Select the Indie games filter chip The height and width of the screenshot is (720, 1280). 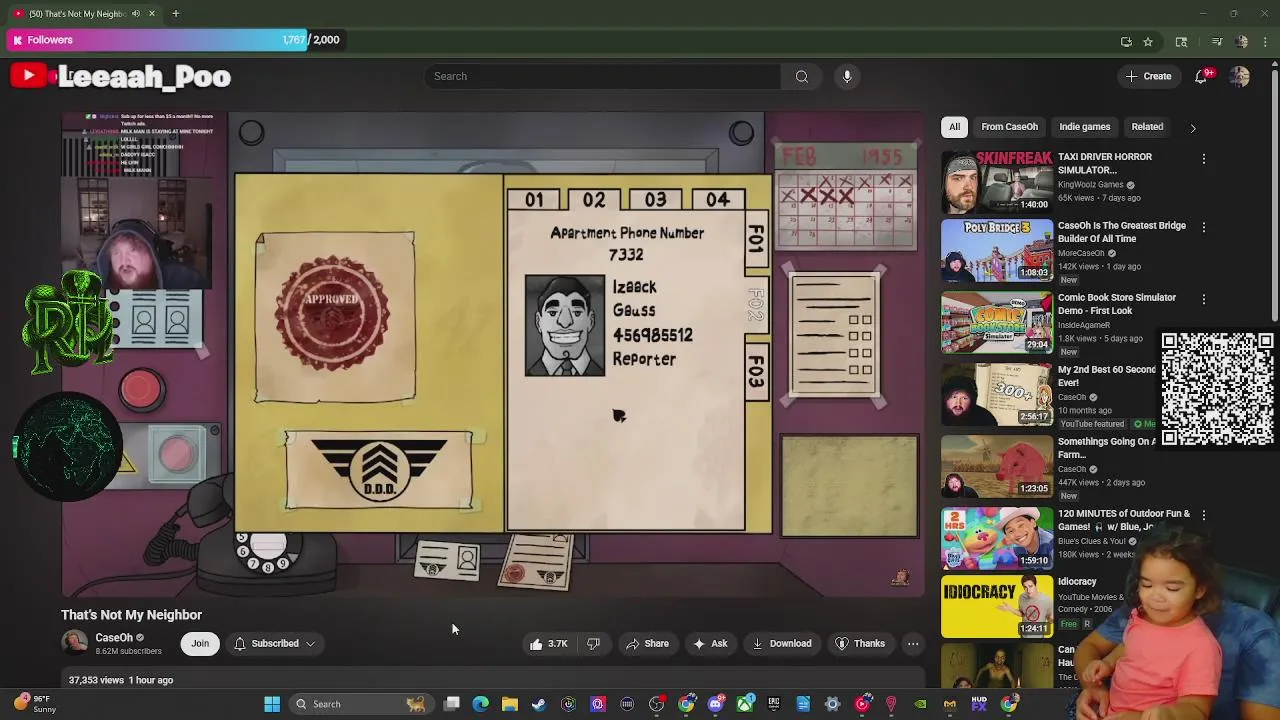tap(1085, 127)
